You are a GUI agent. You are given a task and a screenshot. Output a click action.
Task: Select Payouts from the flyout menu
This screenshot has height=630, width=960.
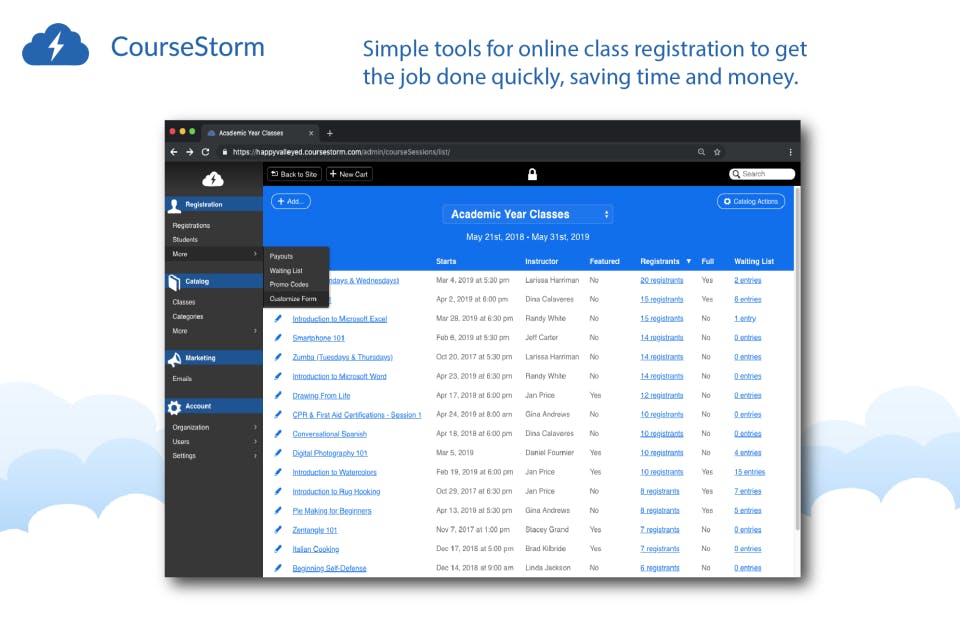(x=281, y=257)
